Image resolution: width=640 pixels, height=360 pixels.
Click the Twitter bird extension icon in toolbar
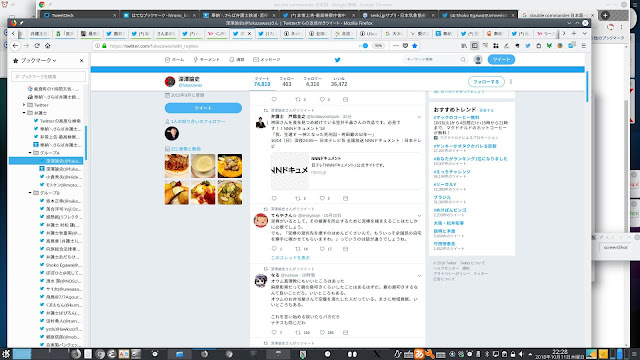(x=528, y=46)
